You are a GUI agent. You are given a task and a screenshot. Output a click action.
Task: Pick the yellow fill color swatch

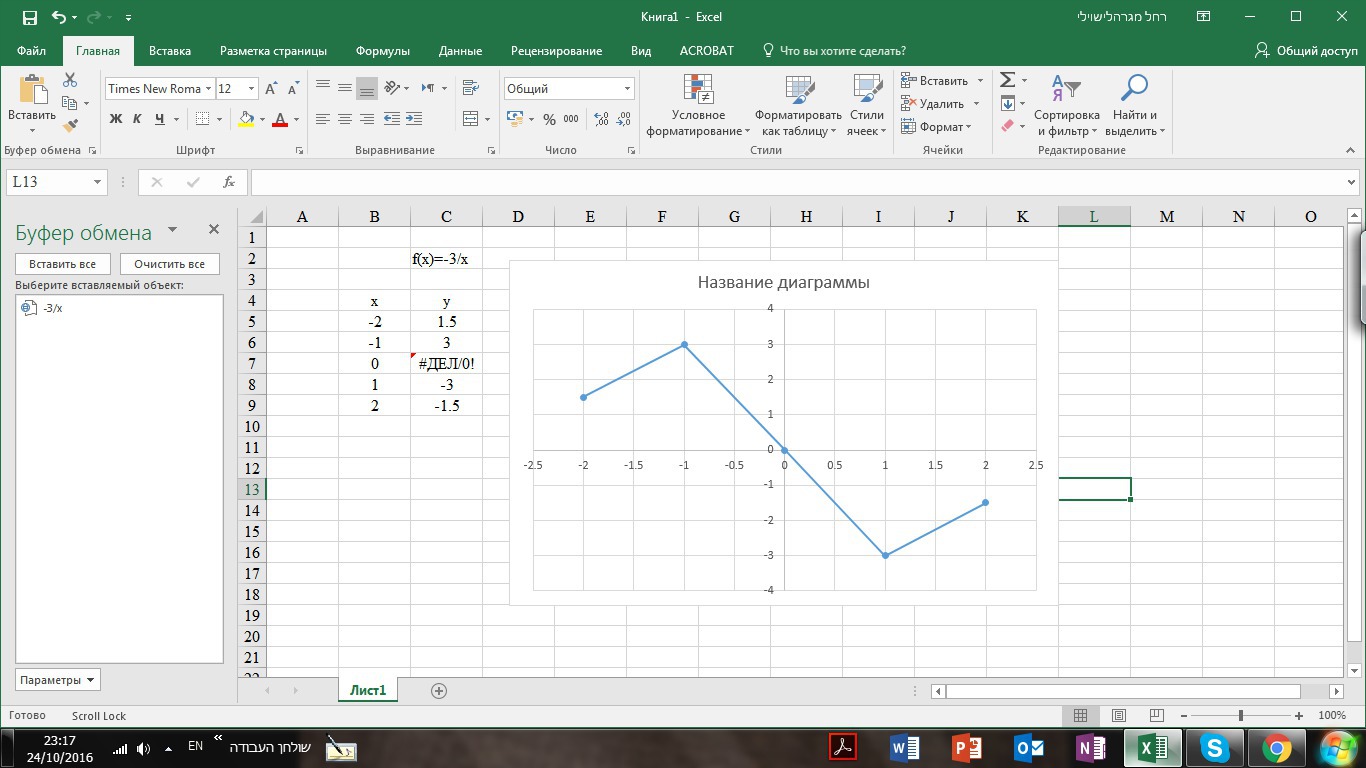click(x=246, y=119)
